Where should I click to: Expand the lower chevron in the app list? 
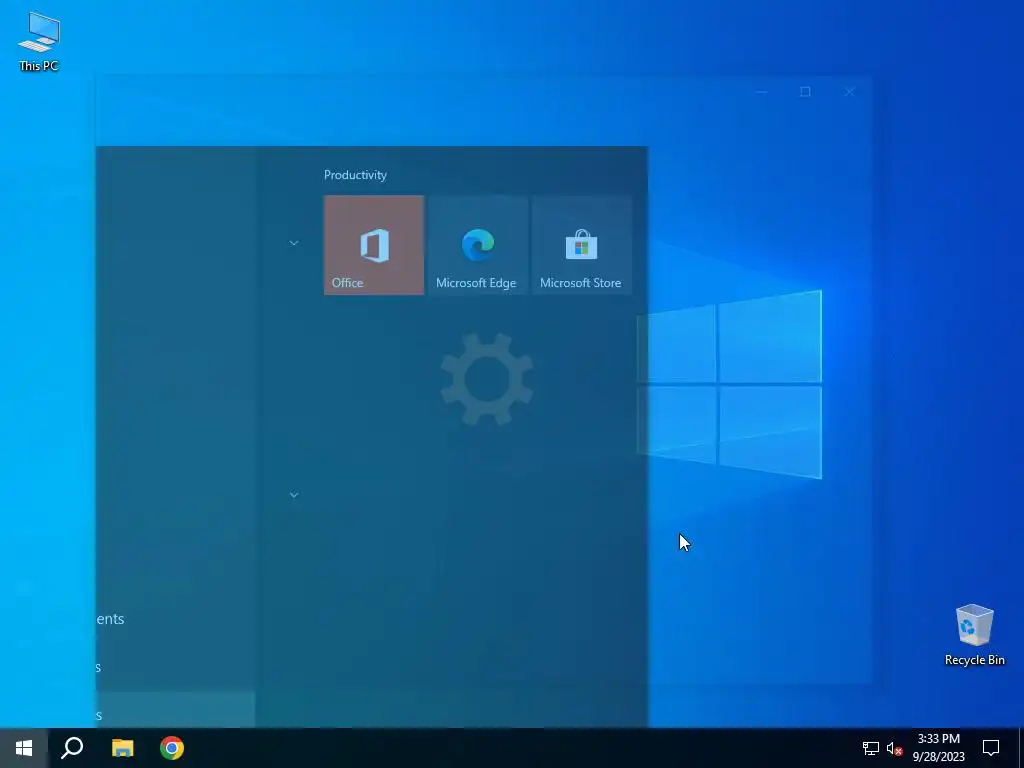(294, 495)
